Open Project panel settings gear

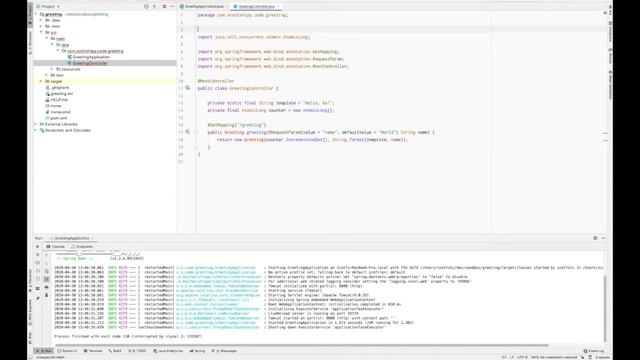click(164, 7)
